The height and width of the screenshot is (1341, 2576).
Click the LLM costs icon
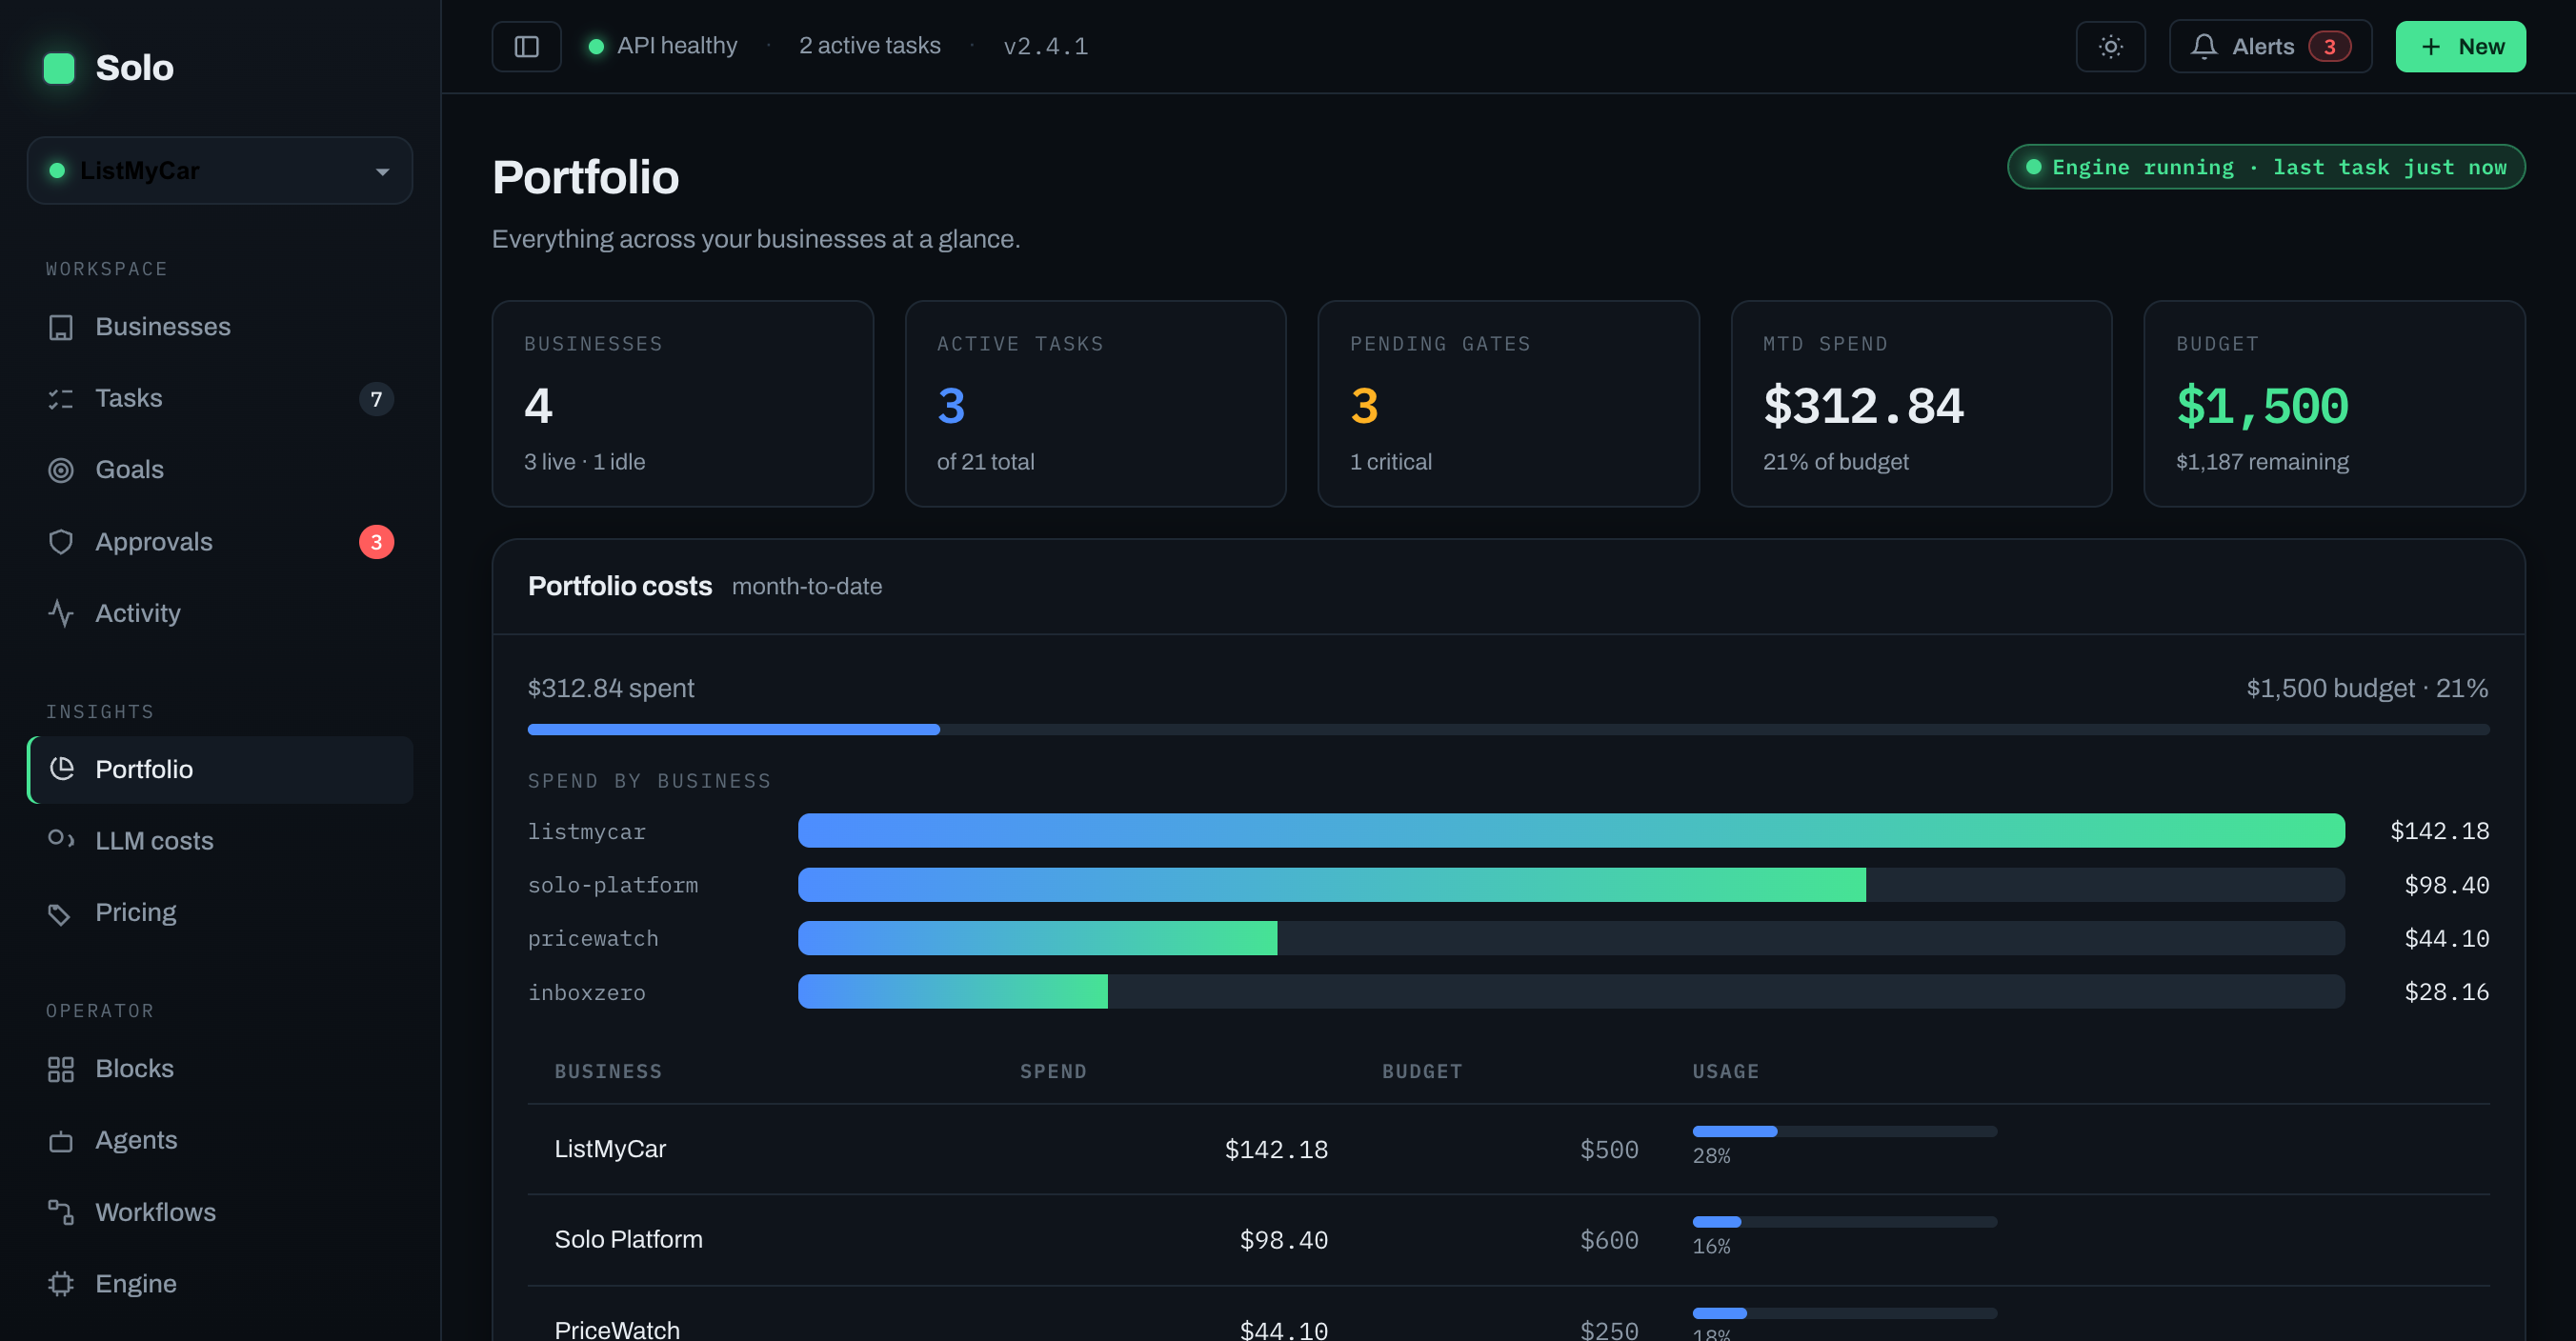point(61,840)
